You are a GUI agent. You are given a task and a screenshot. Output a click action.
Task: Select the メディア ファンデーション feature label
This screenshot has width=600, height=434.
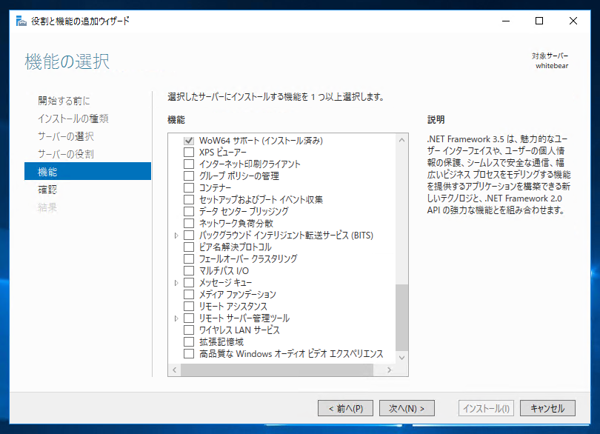pos(238,295)
